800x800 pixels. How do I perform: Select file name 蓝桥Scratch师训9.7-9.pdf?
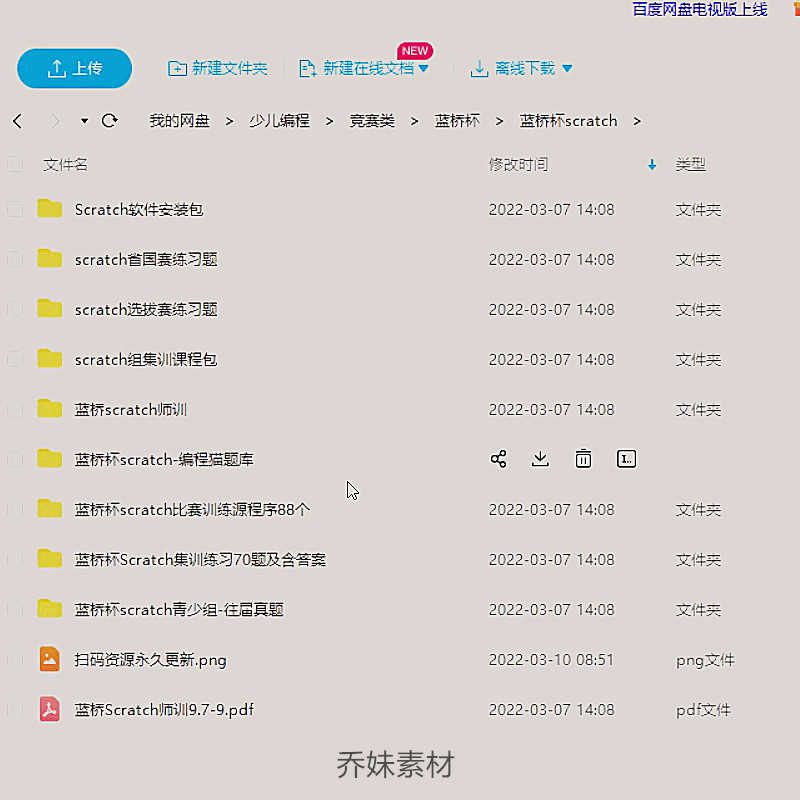point(164,710)
